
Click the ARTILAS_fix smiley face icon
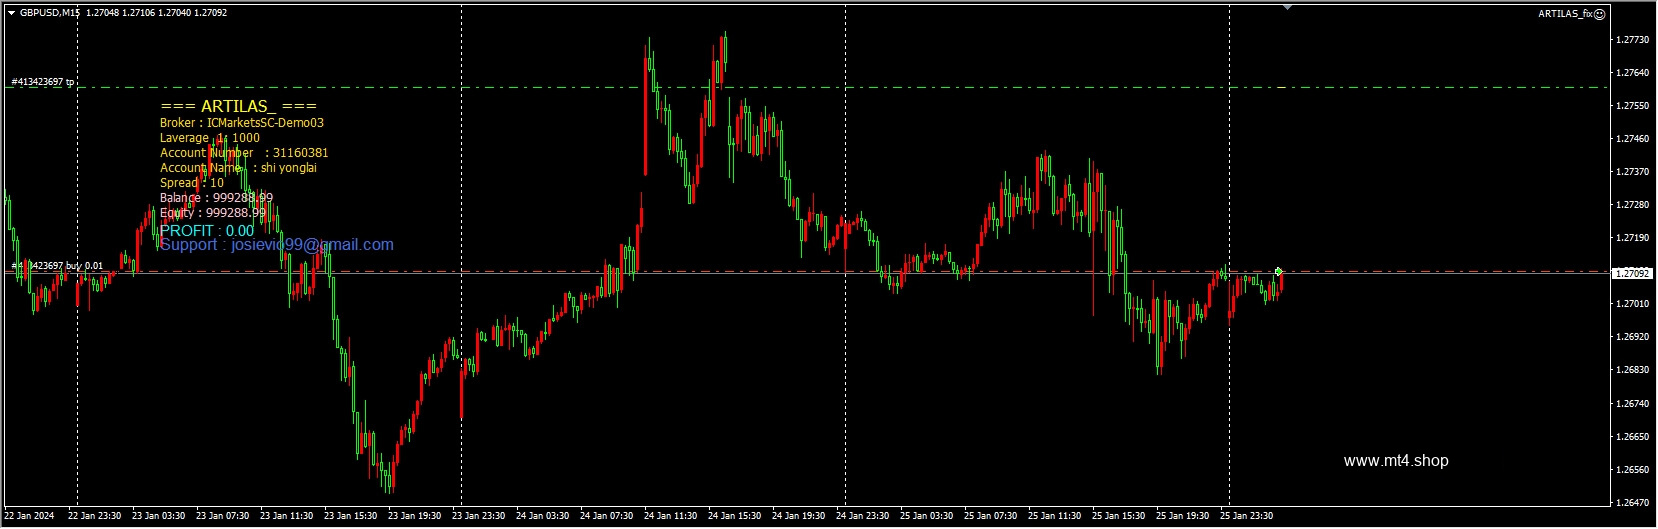1599,14
